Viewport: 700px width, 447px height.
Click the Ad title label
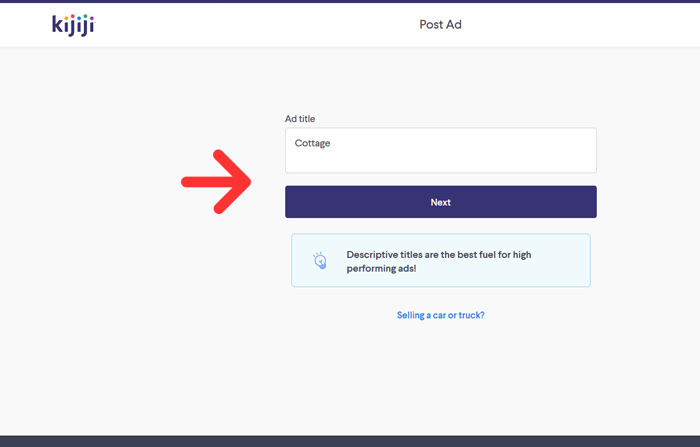pos(300,119)
